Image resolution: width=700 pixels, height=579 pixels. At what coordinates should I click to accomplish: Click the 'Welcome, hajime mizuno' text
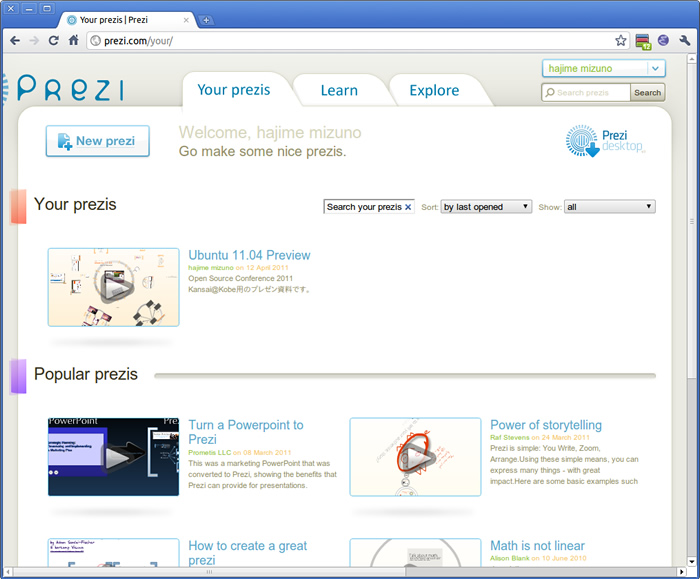point(270,133)
